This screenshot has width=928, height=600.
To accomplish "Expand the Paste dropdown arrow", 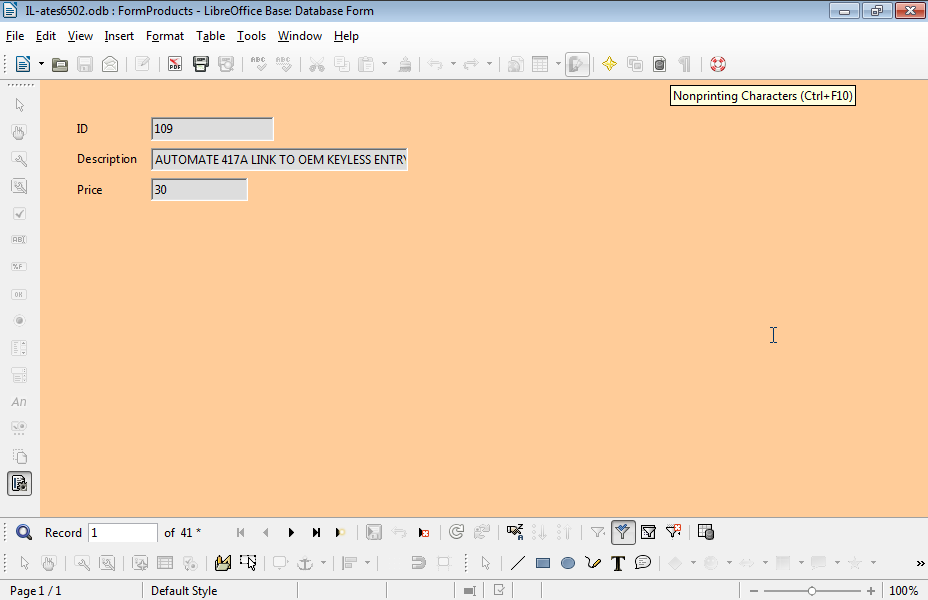I will coord(384,64).
